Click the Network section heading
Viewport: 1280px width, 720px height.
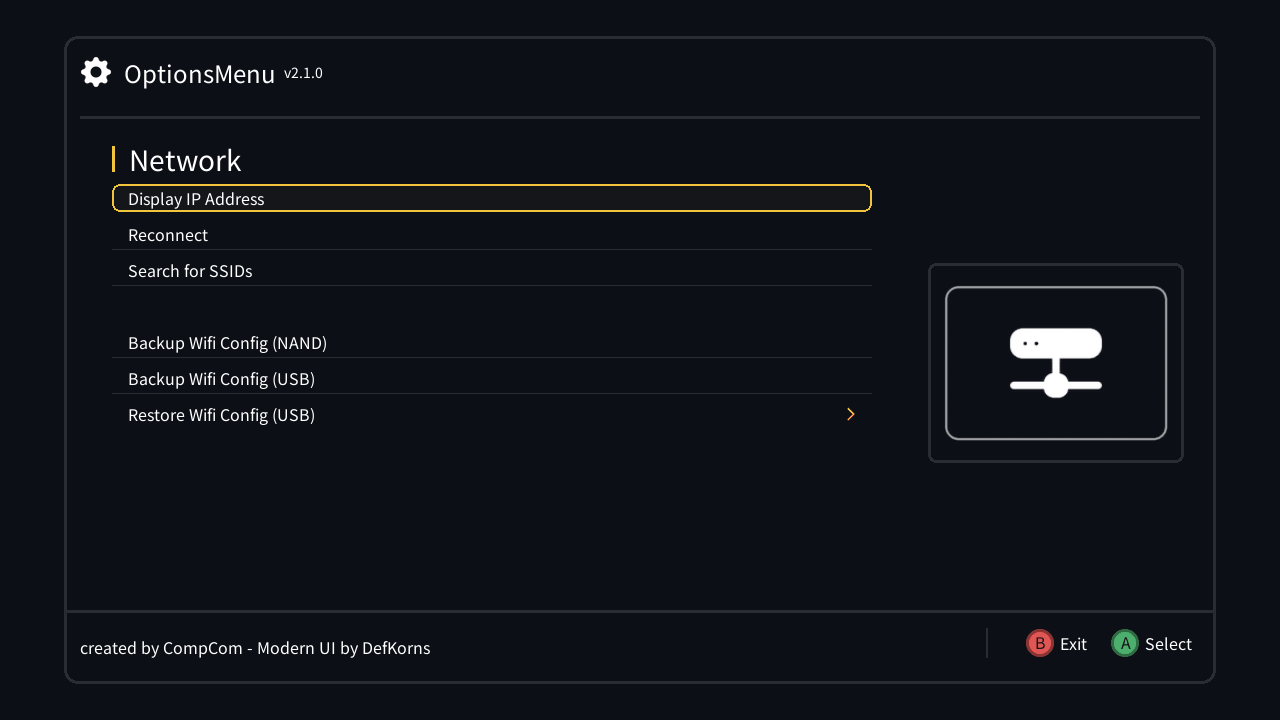point(185,160)
